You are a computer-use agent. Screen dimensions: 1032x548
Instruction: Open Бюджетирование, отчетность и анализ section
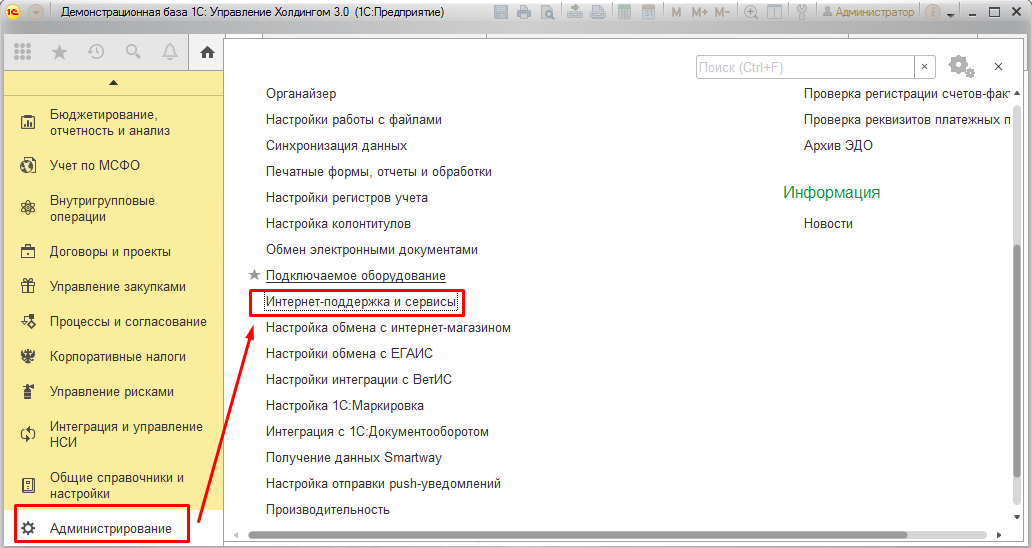click(x=113, y=122)
